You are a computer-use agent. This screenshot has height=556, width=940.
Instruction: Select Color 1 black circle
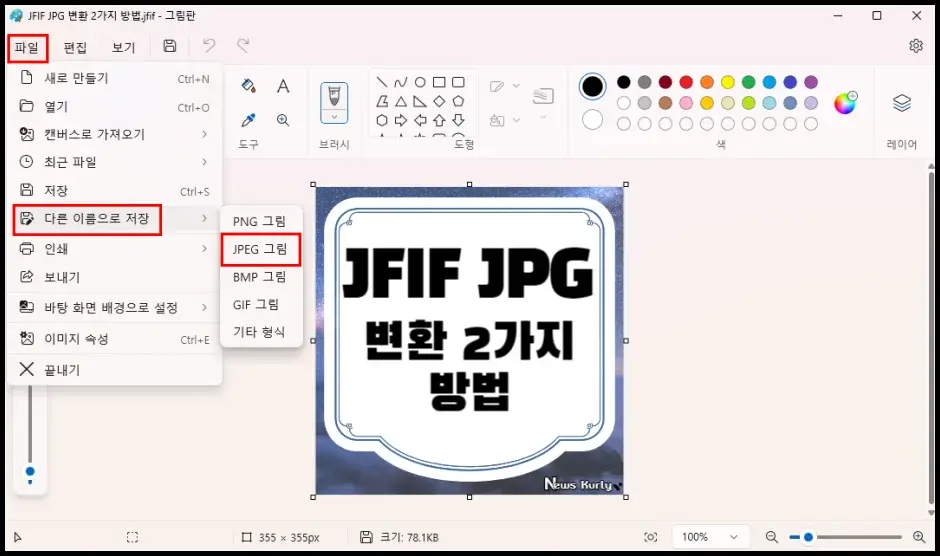[x=592, y=87]
